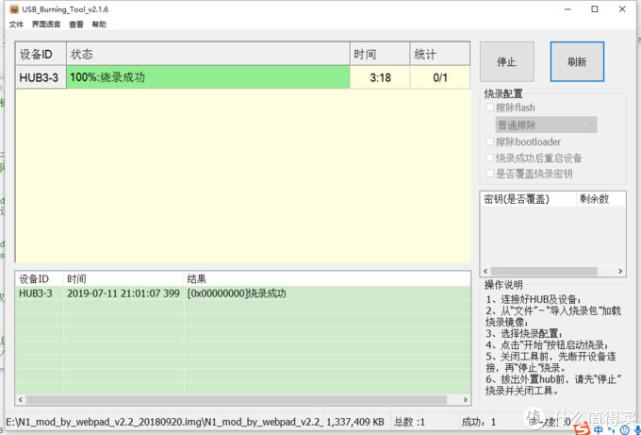
Task: Click the 停止 stop button
Action: pos(507,62)
